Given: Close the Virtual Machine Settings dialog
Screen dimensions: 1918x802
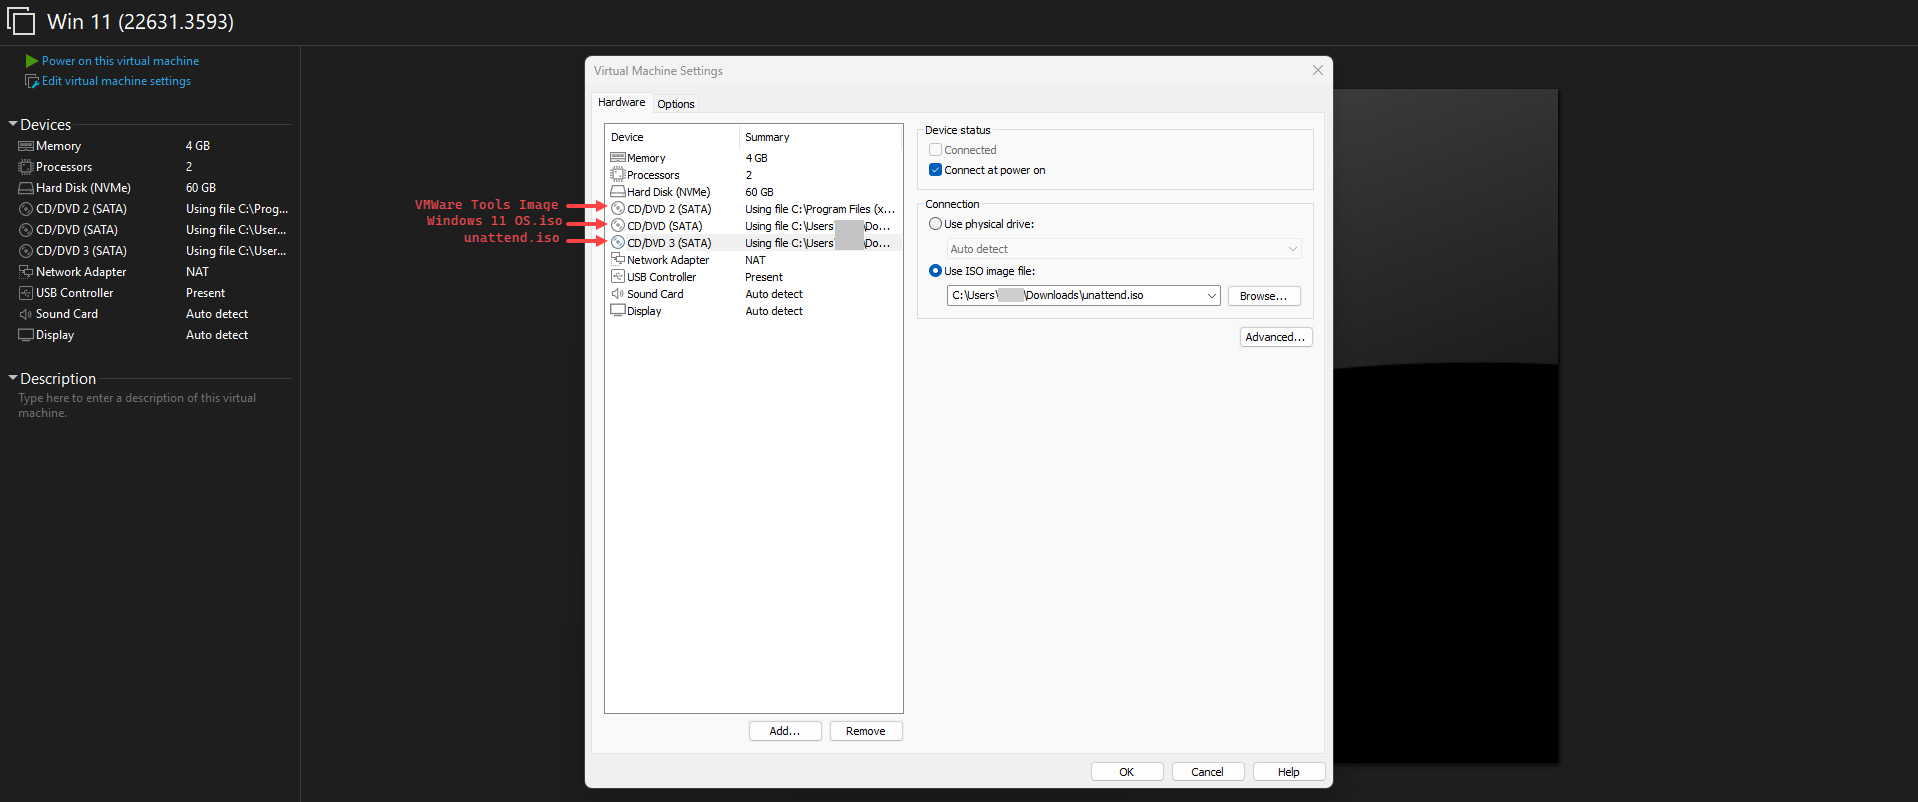Looking at the screenshot, I should coord(1318,70).
